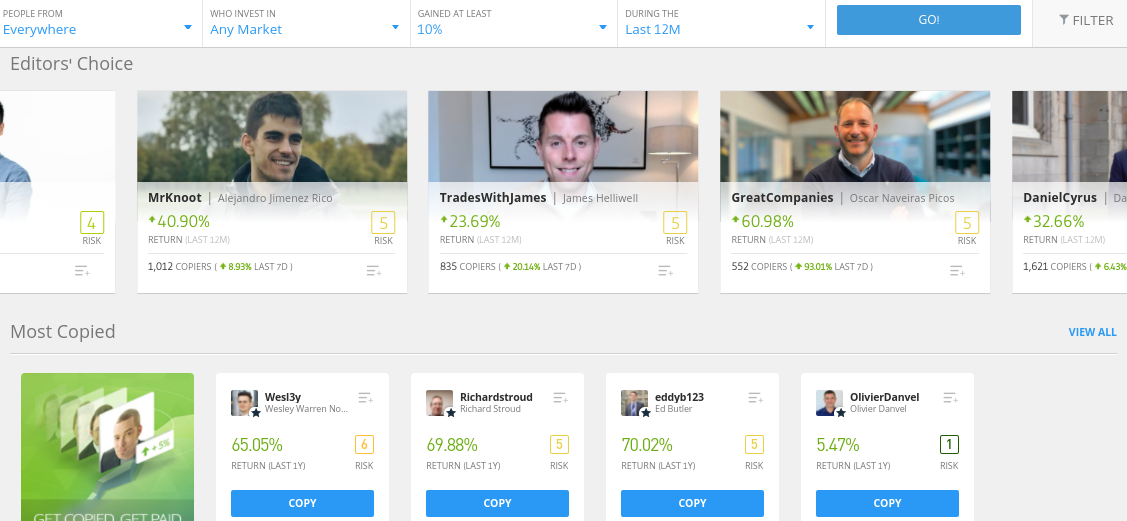This screenshot has height=521, width=1127.
Task: Click OlivierDanvel 5.47% return value
Action: [837, 445]
